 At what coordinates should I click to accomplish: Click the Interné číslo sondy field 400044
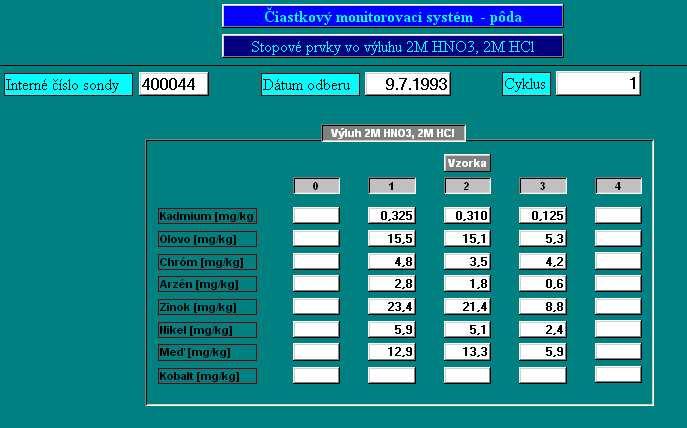pyautogui.click(x=174, y=84)
